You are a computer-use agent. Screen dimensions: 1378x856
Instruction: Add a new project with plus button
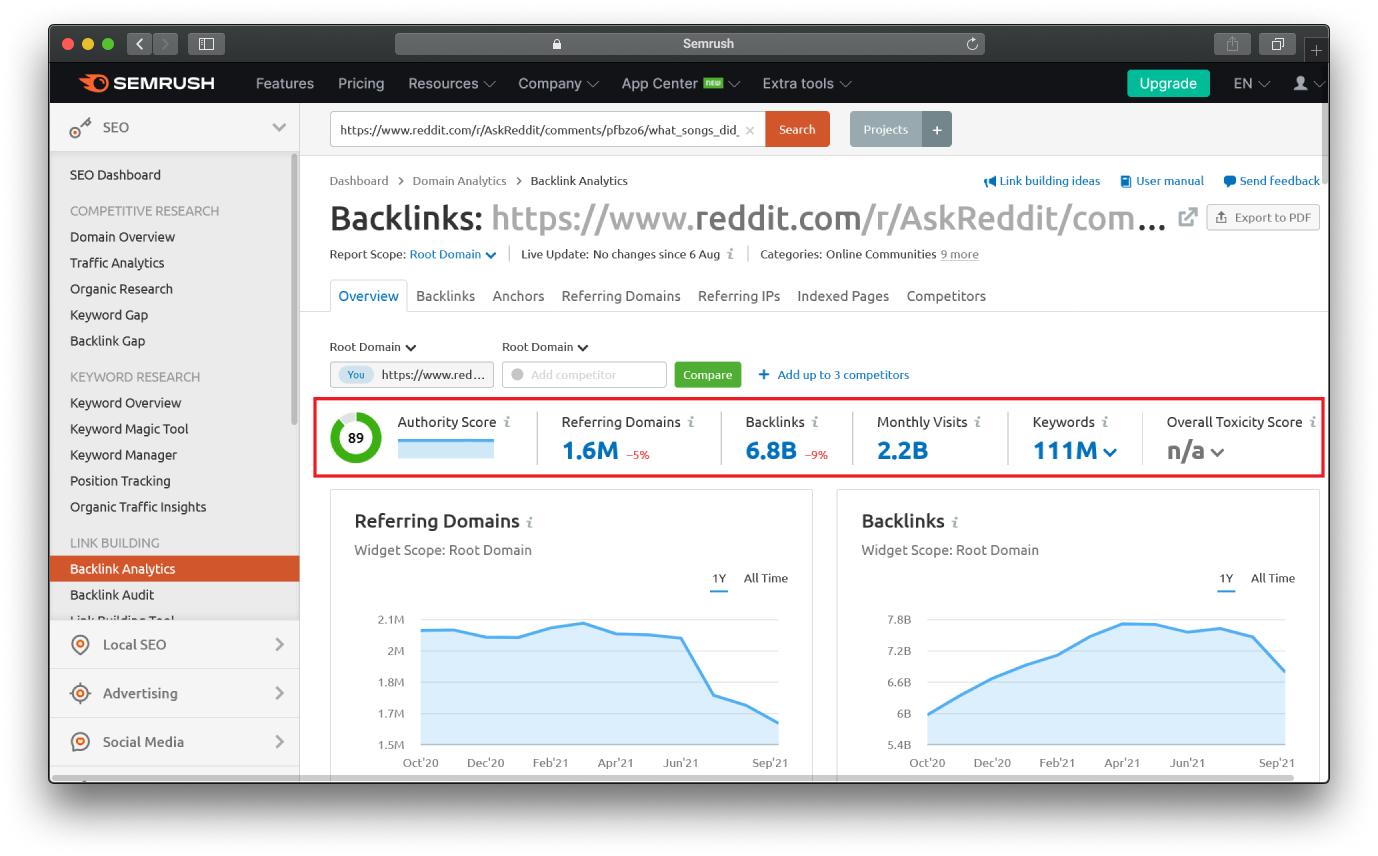[937, 130]
